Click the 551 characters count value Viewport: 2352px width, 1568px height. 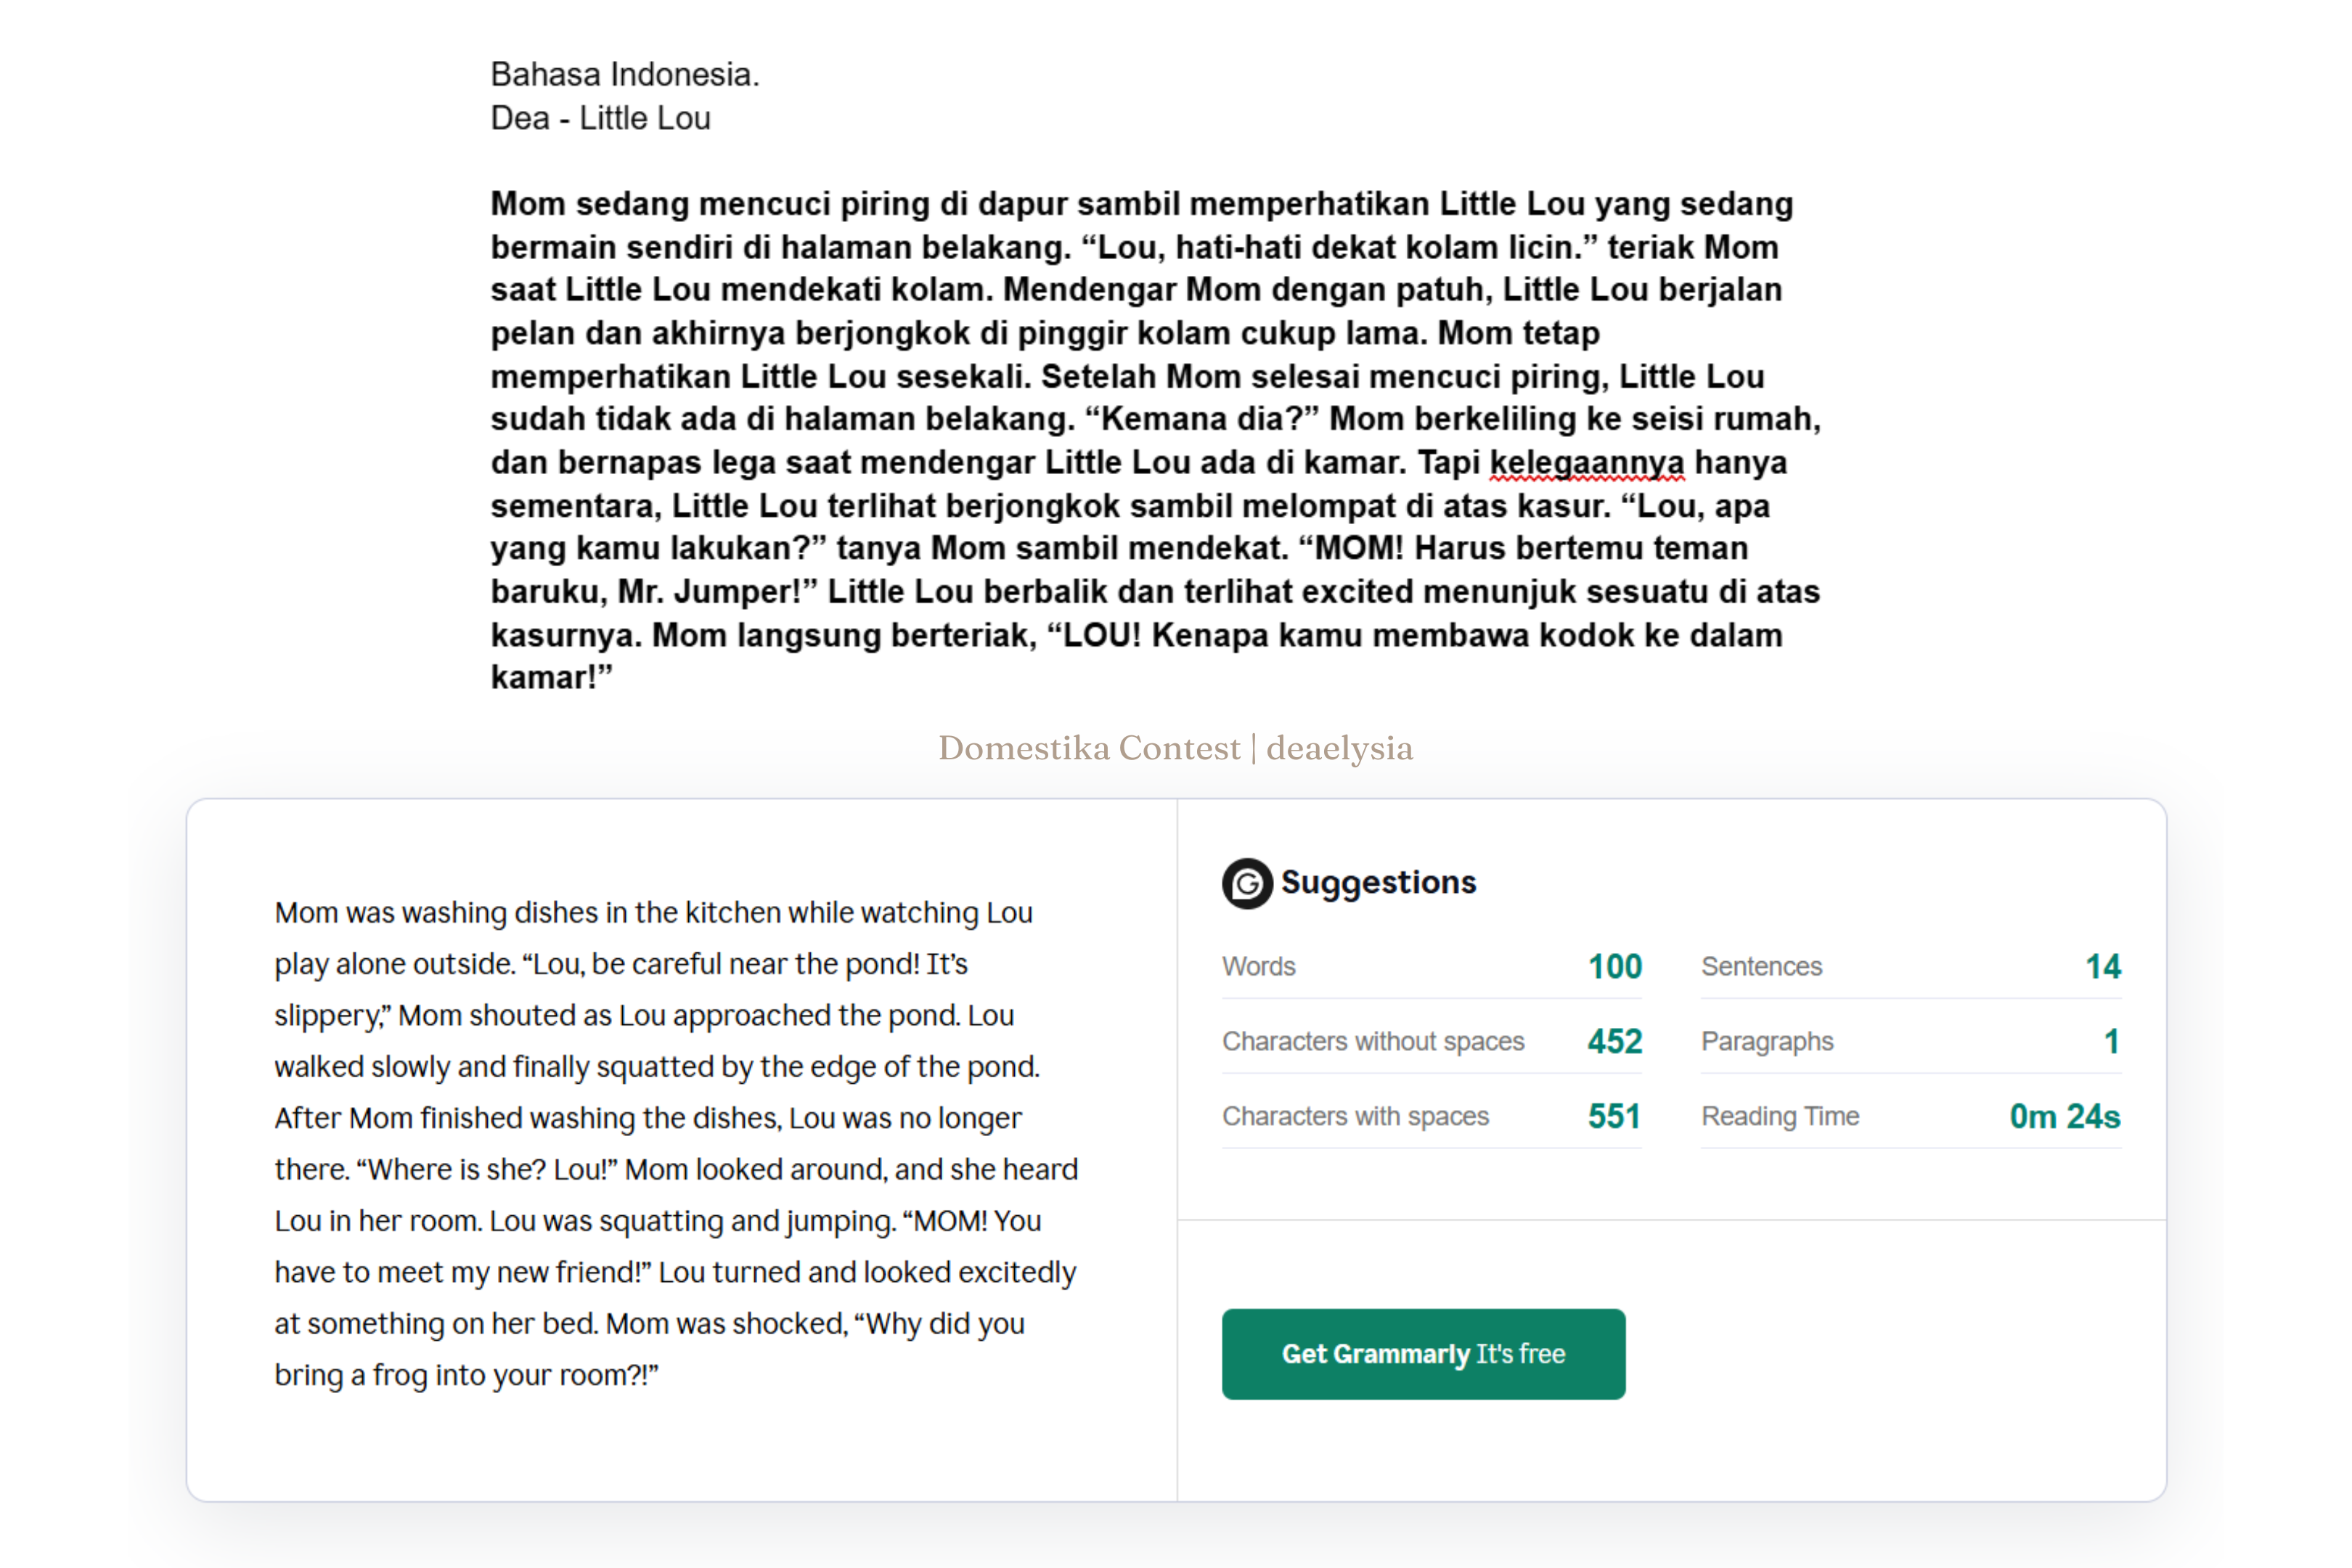tap(1614, 1116)
